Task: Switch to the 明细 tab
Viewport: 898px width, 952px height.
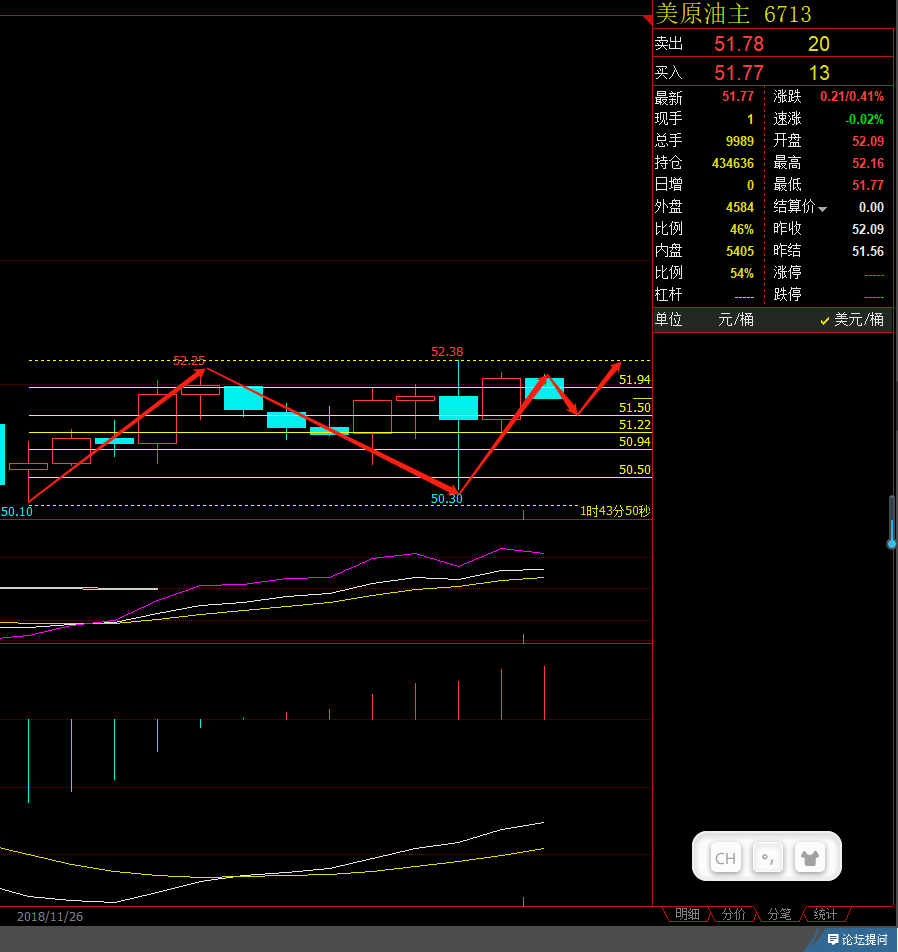Action: click(x=687, y=914)
